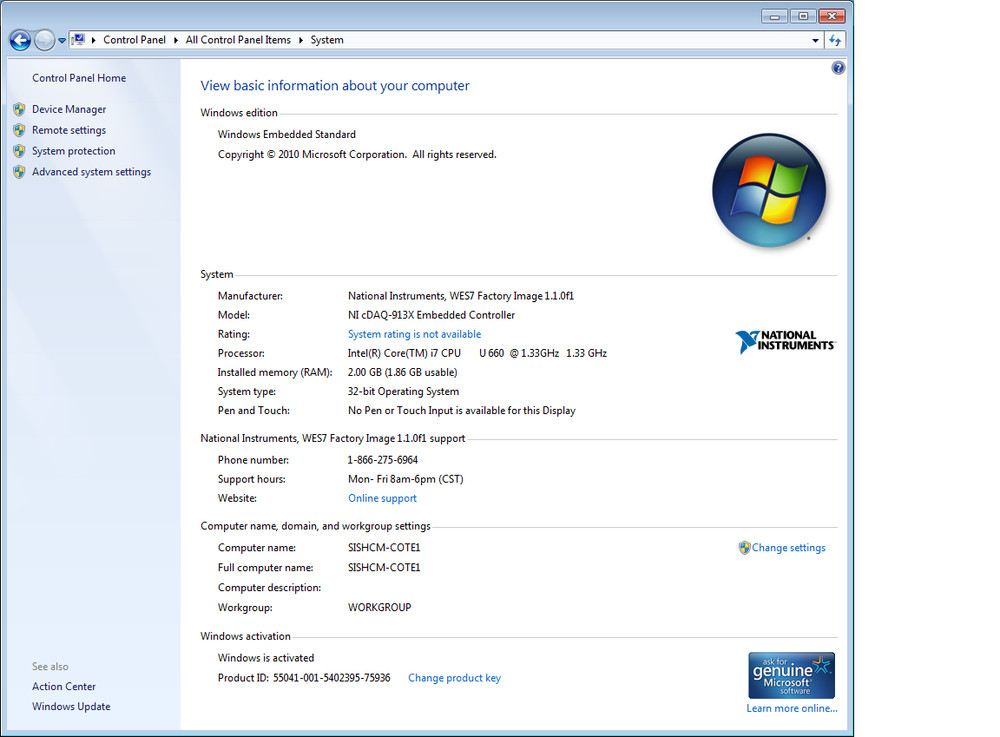This screenshot has height=737, width=1000.
Task: Click the phone number 1-866-275-6964
Action: coord(383,460)
